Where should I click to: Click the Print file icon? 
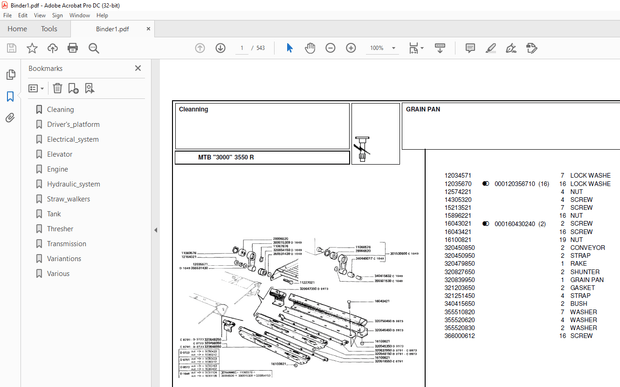[73, 48]
